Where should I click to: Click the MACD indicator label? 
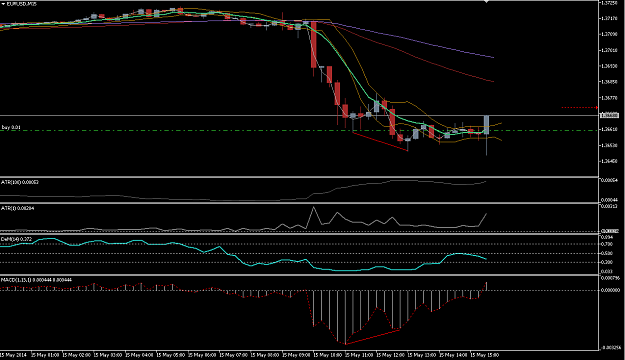click(36, 280)
